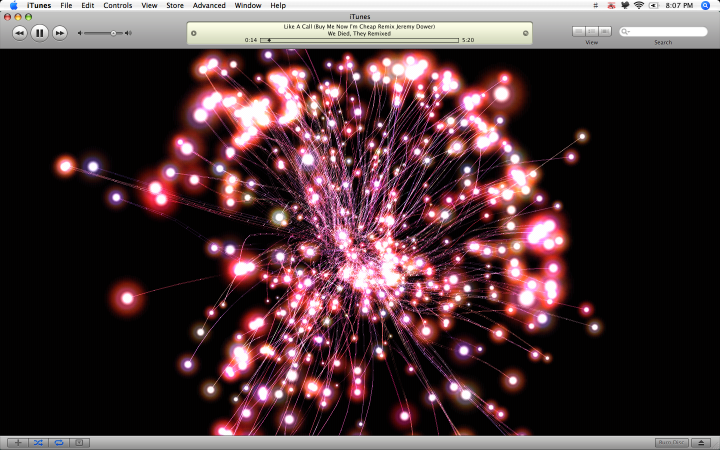720x450 pixels.
Task: Switch to grouped album view button
Action: 592,31
